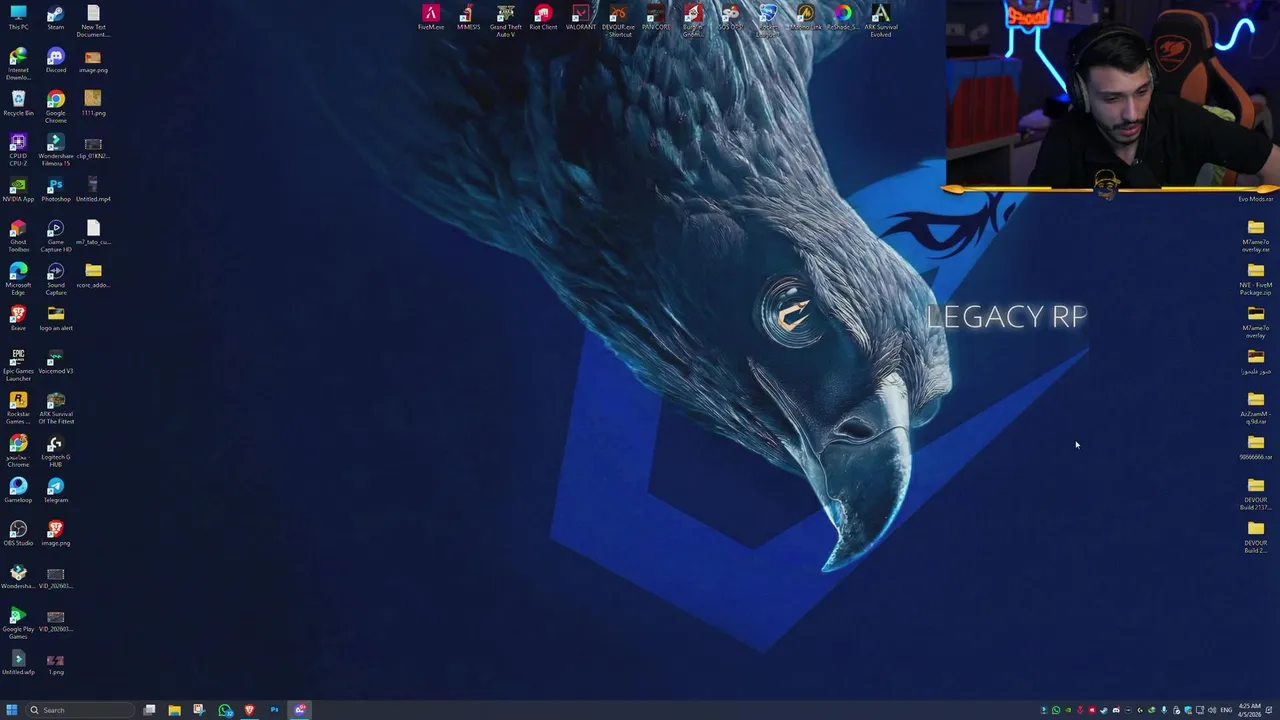
Task: Open Brave from the taskbar
Action: (x=249, y=710)
